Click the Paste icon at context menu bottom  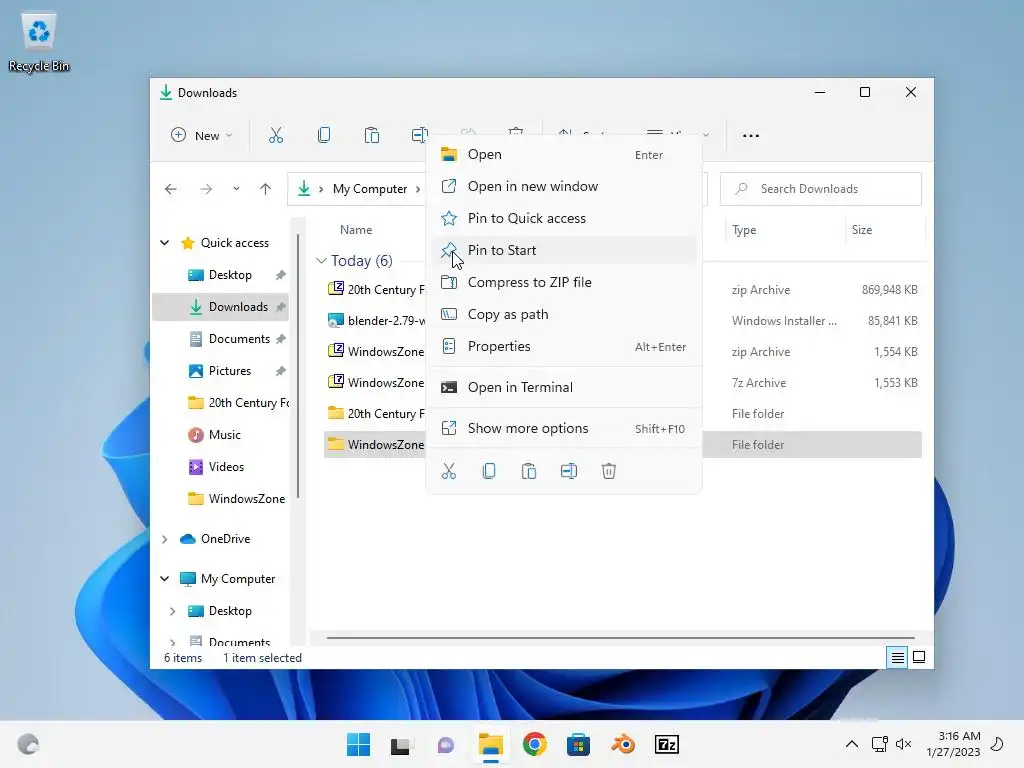point(529,471)
